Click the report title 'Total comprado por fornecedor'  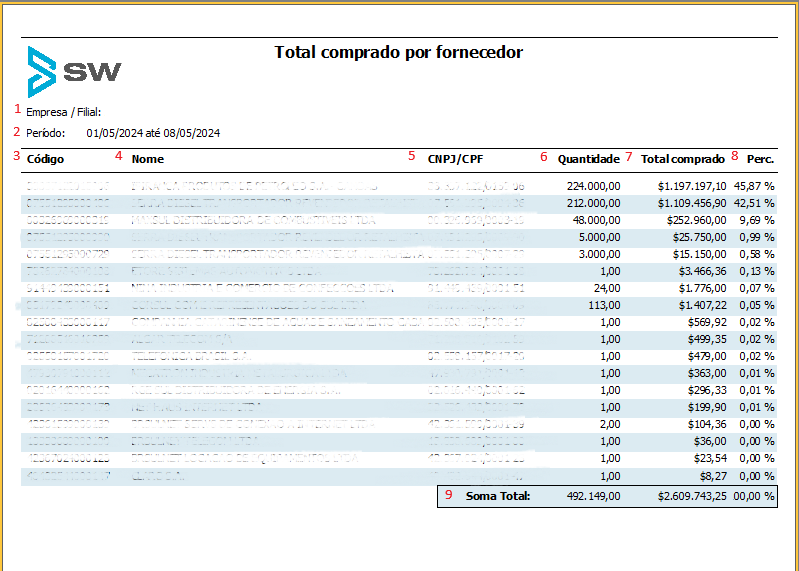tap(398, 52)
